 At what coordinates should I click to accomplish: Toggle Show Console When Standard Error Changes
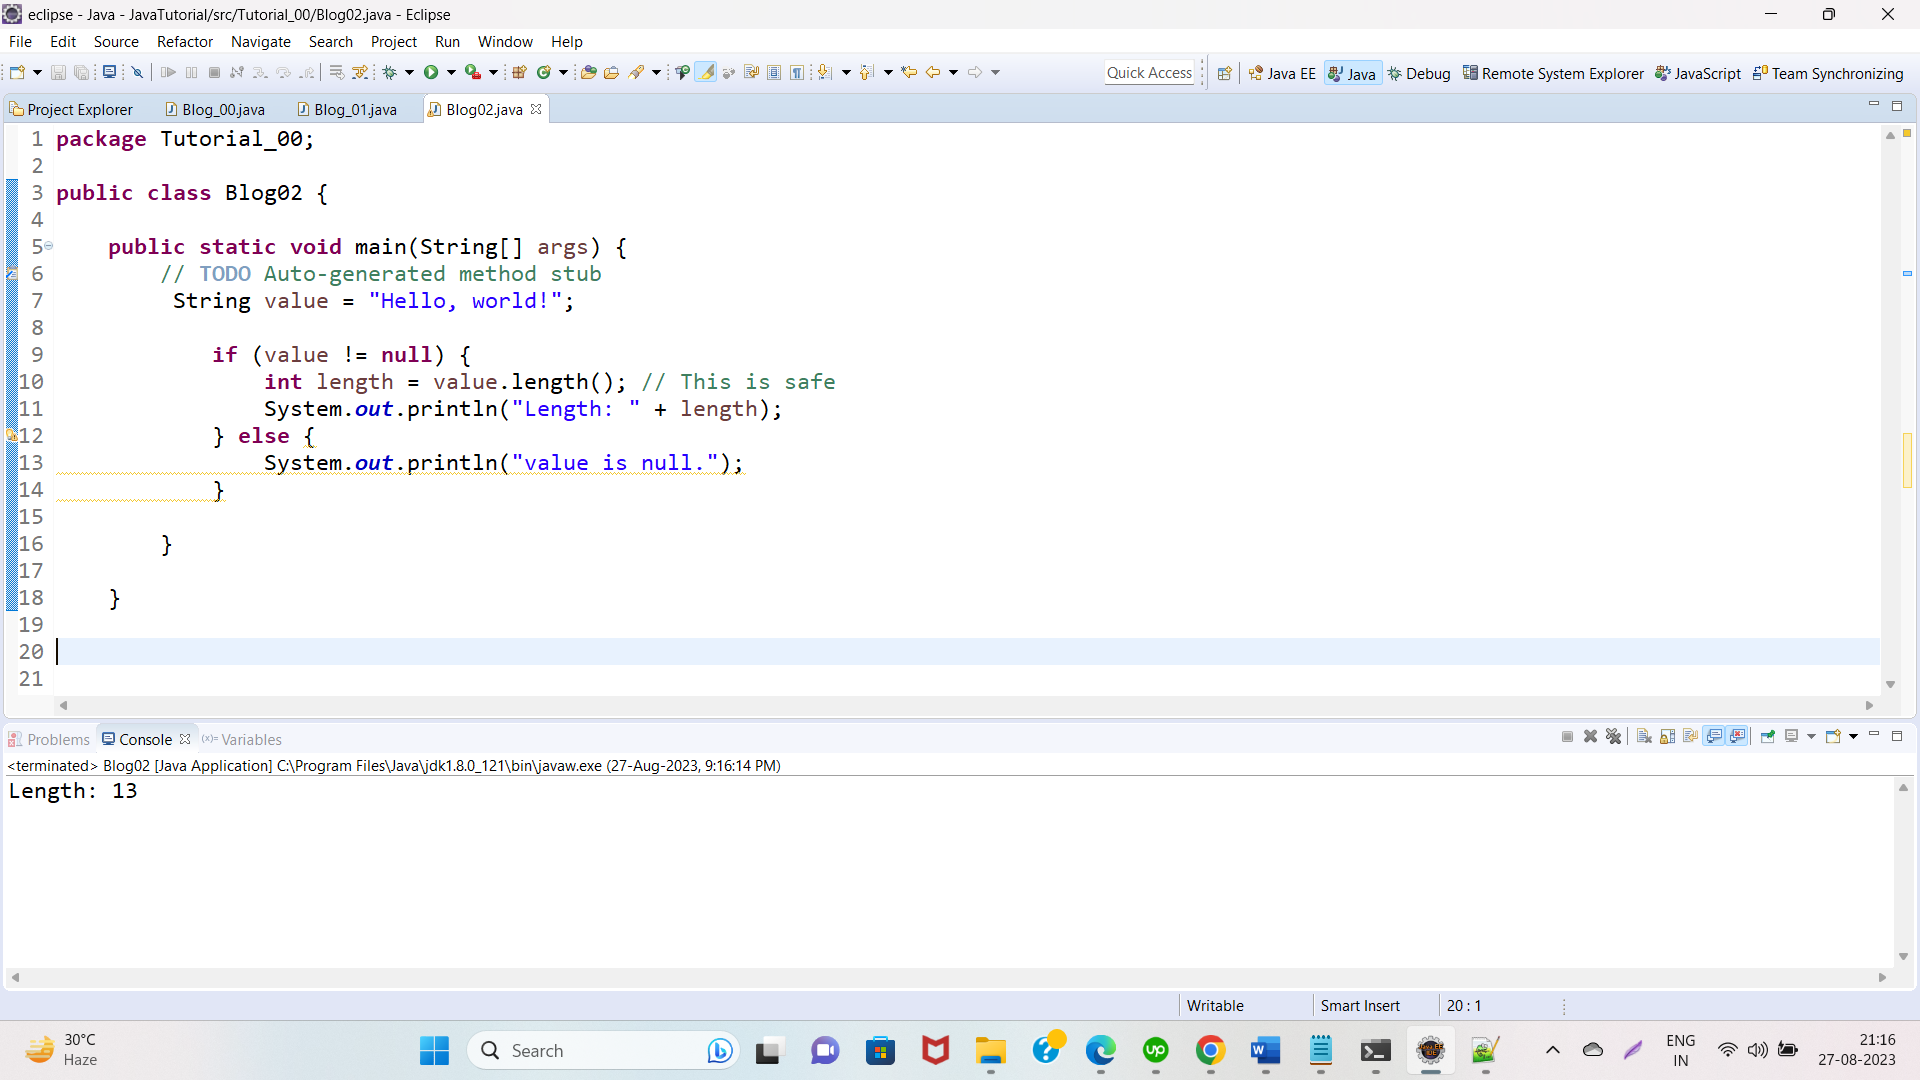click(x=1737, y=737)
